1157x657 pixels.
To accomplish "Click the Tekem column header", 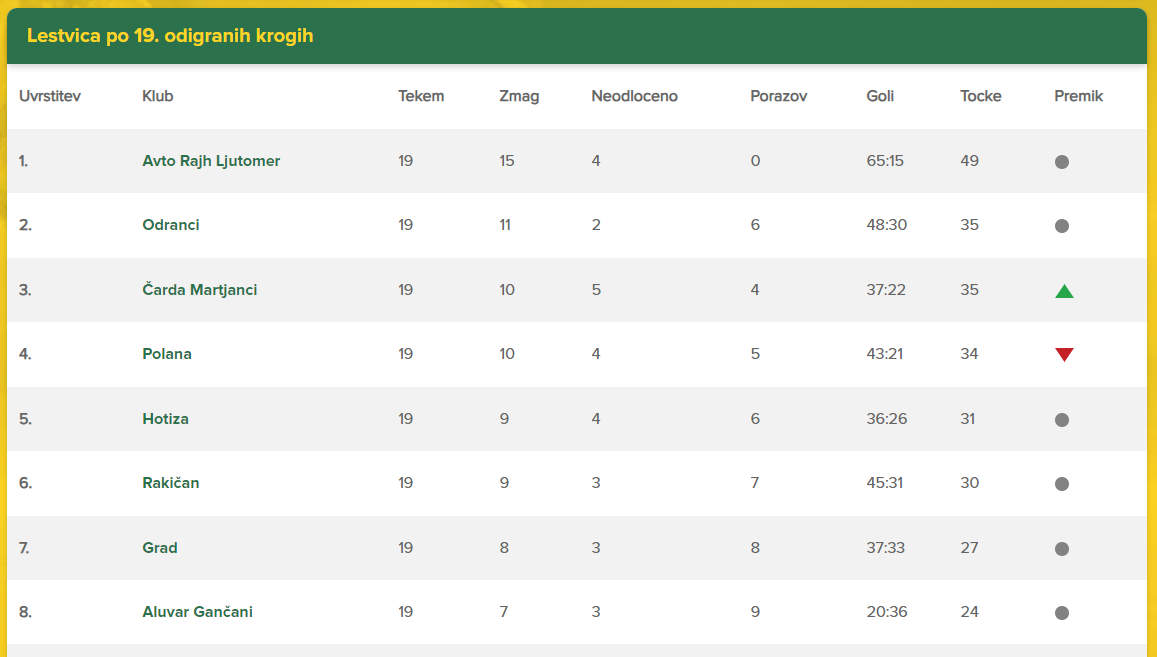I will point(421,96).
